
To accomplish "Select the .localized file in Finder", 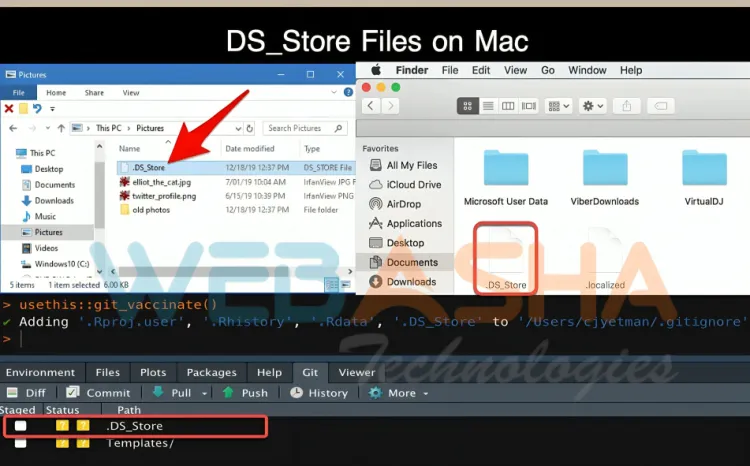I will pos(605,258).
